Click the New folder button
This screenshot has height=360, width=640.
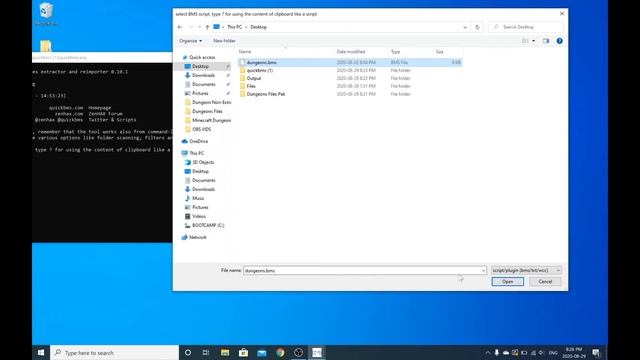click(x=224, y=41)
